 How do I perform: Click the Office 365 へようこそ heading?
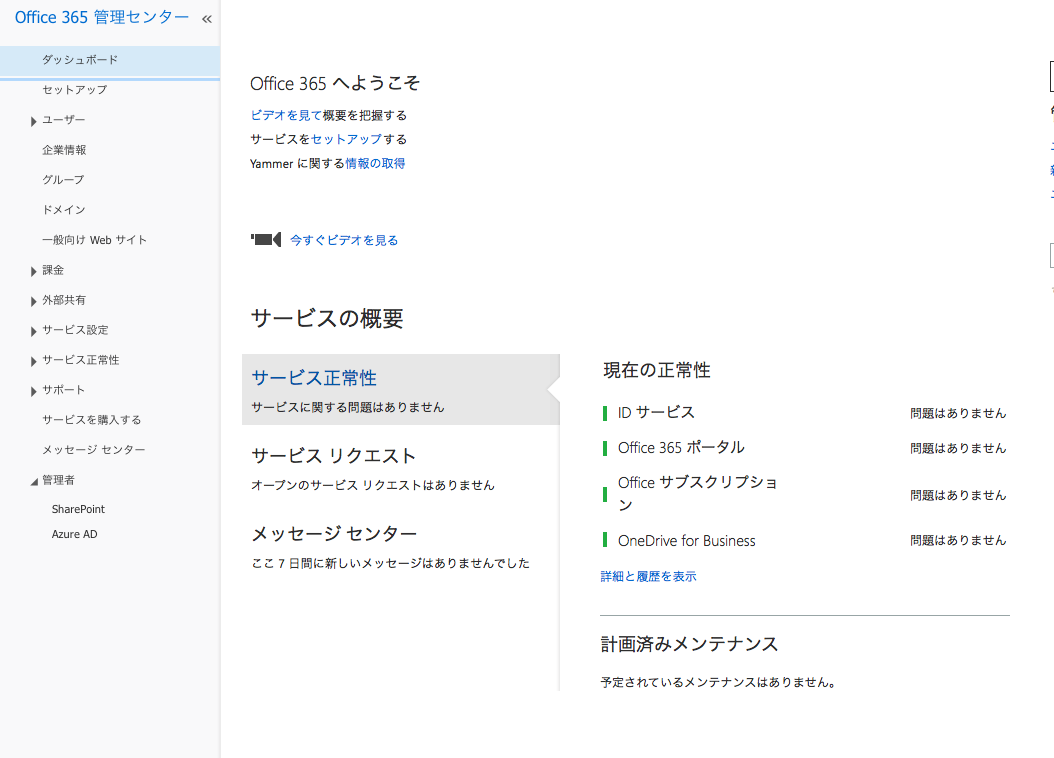(335, 83)
